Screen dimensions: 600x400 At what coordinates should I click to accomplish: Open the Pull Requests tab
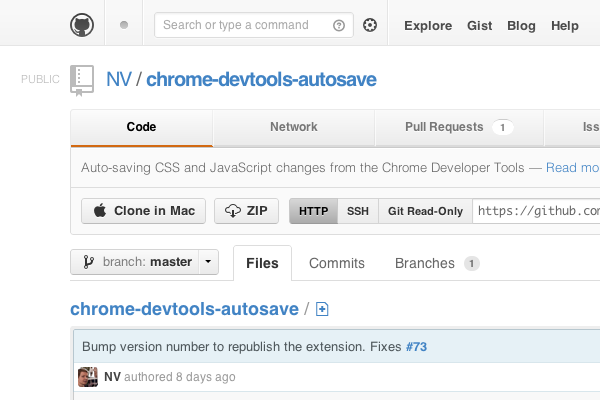pyautogui.click(x=459, y=127)
